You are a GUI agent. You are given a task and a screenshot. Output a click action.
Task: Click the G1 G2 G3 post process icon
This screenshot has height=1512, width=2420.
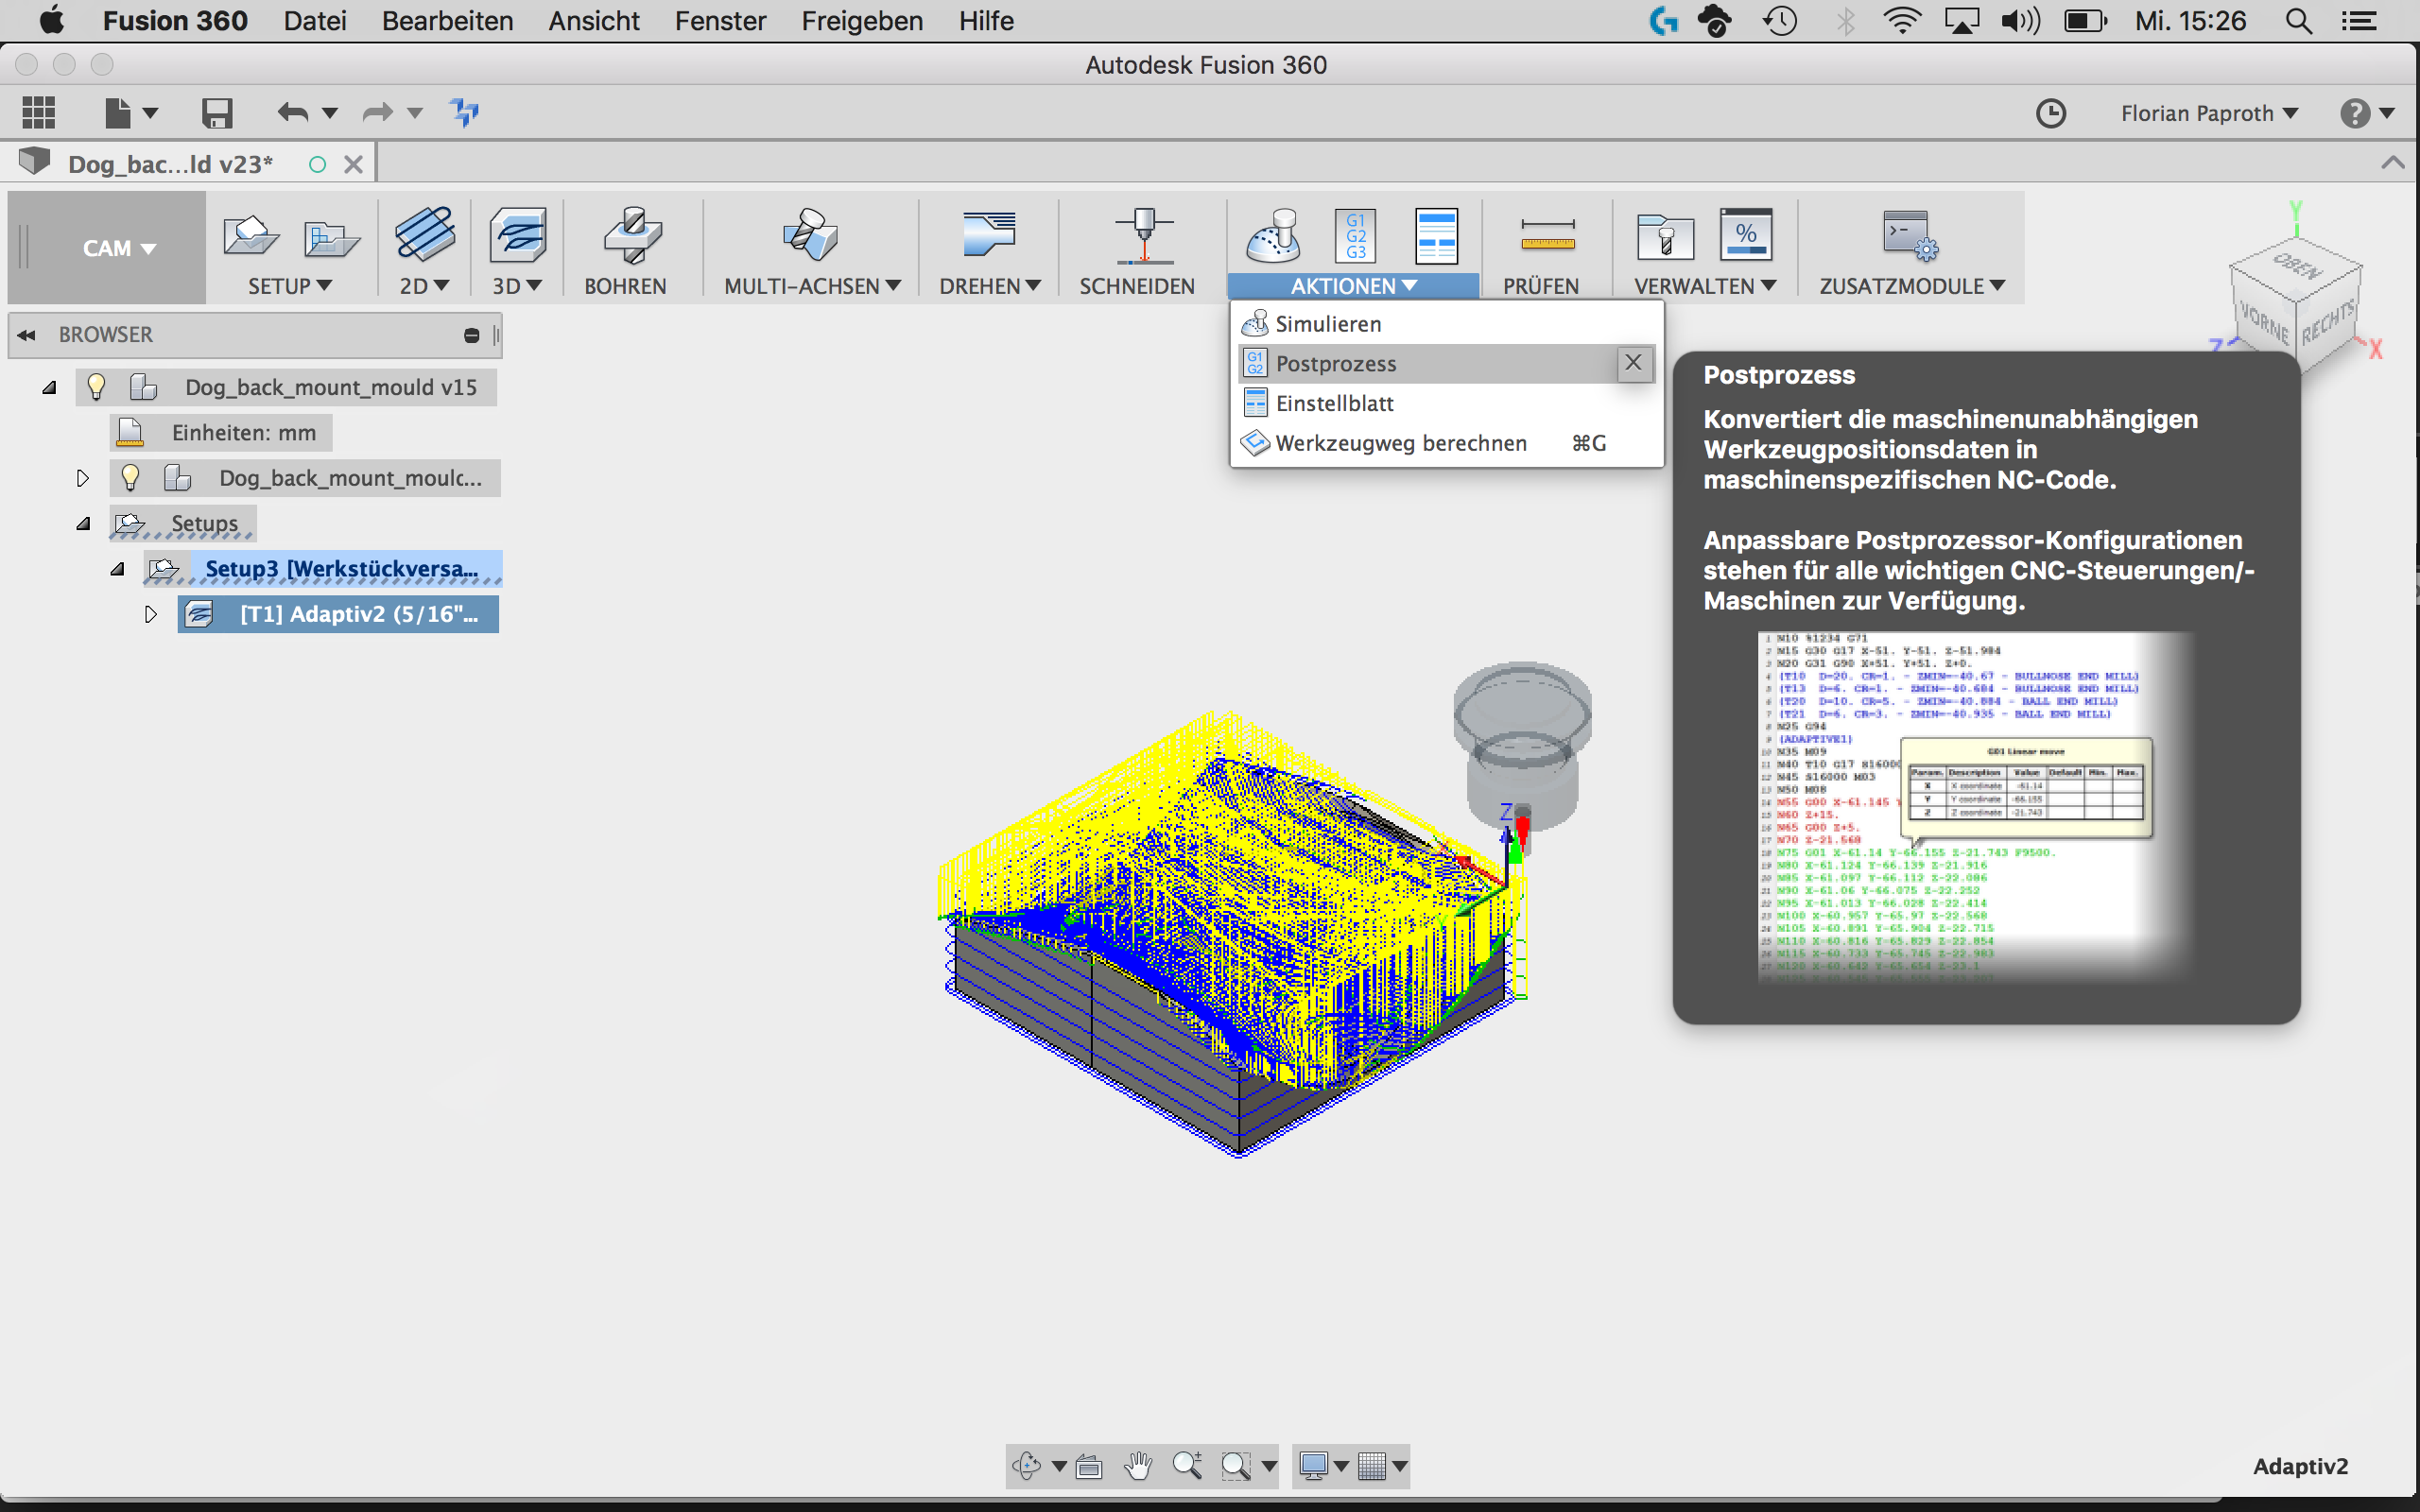[1355, 236]
